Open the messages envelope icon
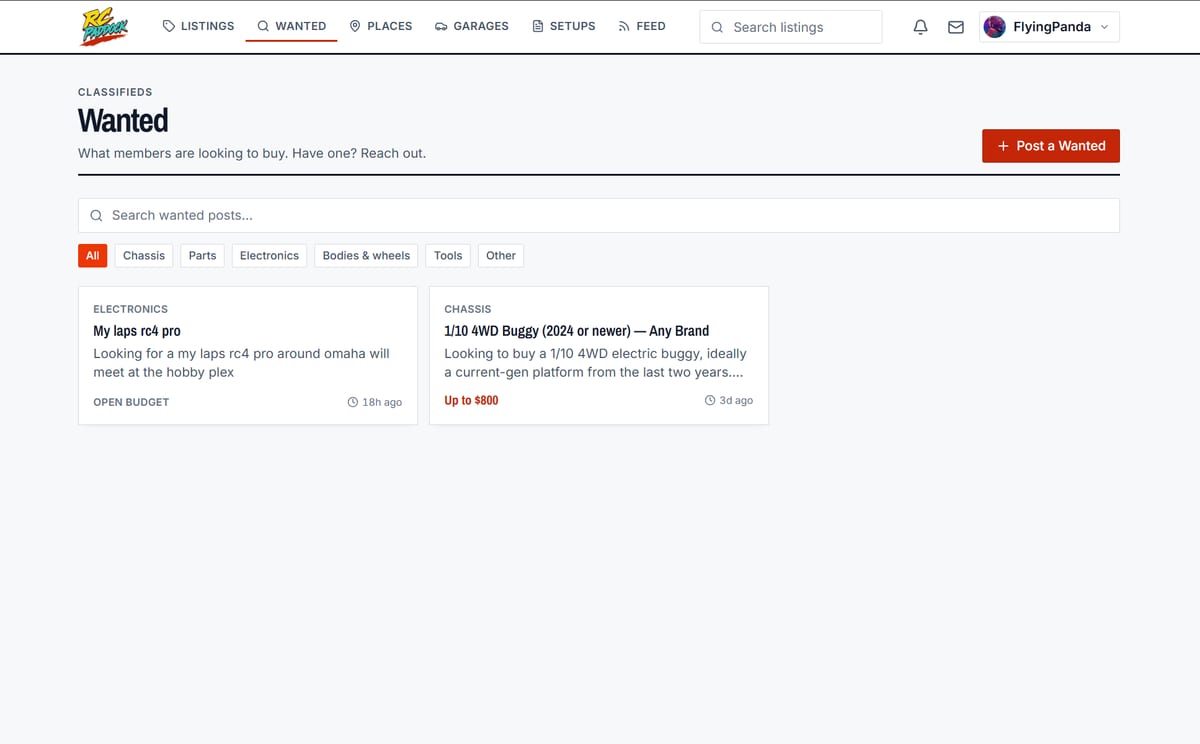The width and height of the screenshot is (1200, 744). [x=956, y=27]
